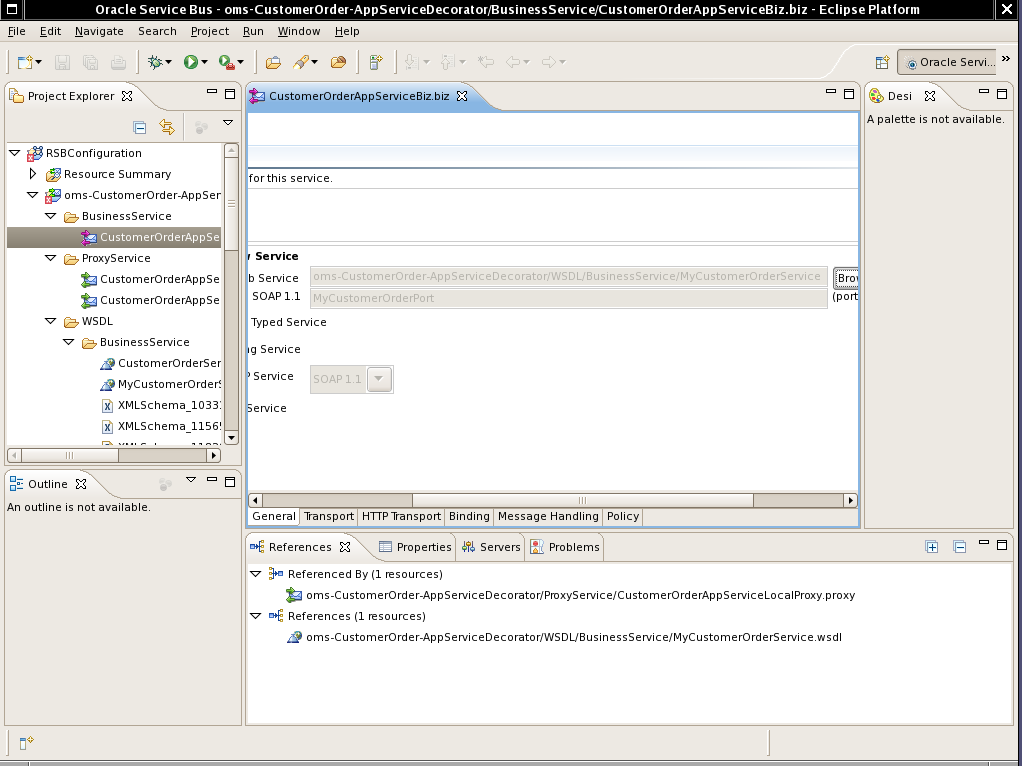Click the editor's horizontal scrollbar
This screenshot has width=1022, height=766.
[x=583, y=500]
